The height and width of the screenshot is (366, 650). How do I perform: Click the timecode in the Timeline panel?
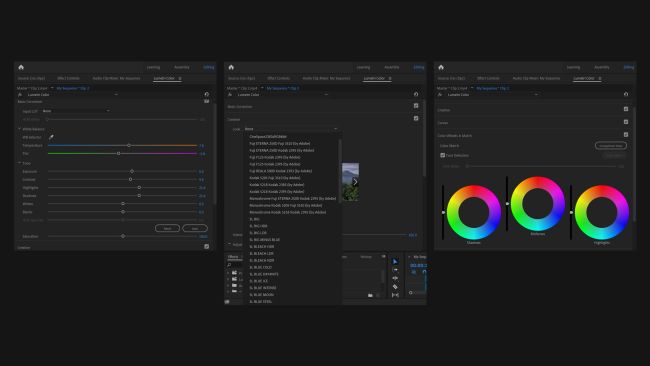point(418,265)
